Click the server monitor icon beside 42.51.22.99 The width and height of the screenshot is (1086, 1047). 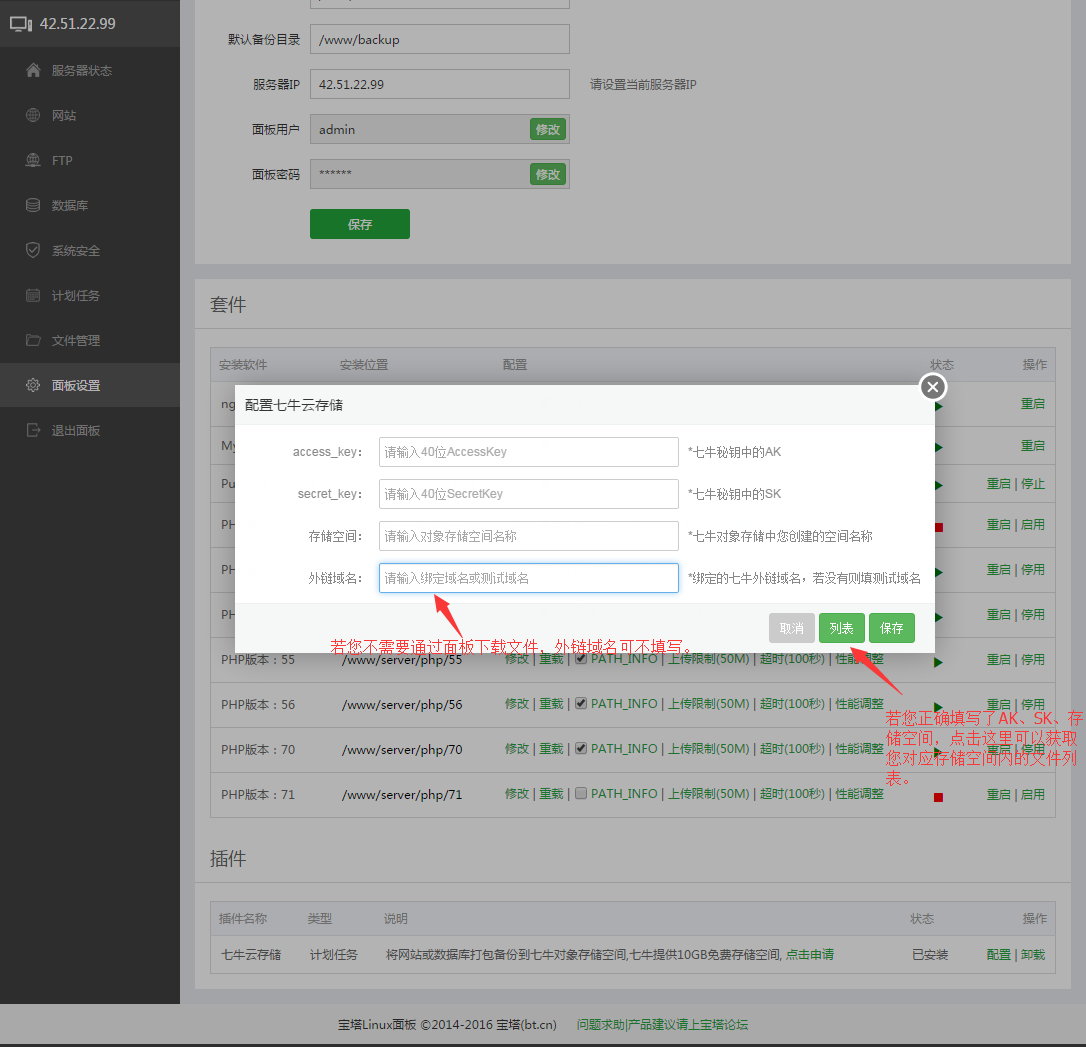(x=21, y=24)
